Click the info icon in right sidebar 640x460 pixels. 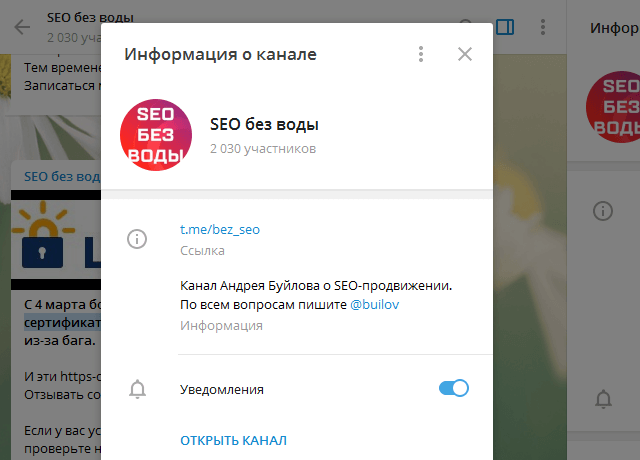tap(603, 211)
